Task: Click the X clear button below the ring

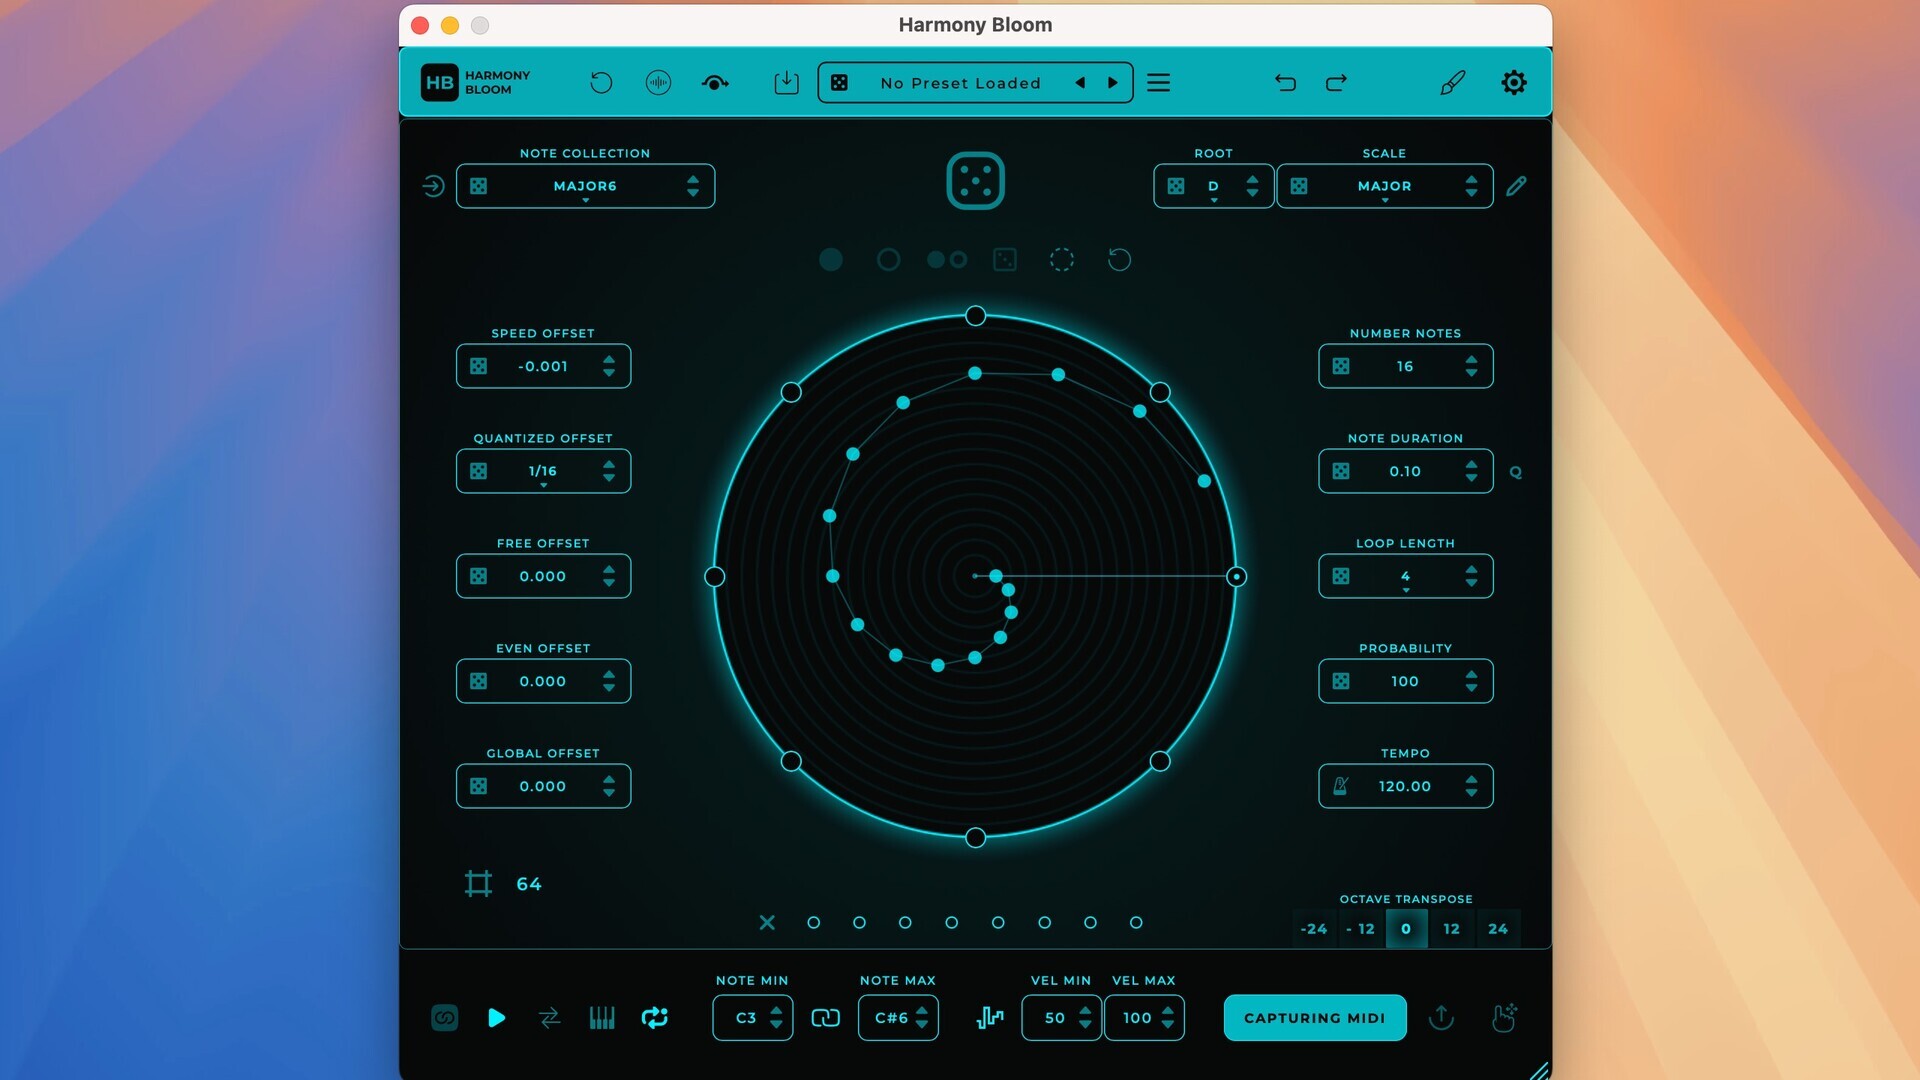Action: pyautogui.click(x=767, y=922)
